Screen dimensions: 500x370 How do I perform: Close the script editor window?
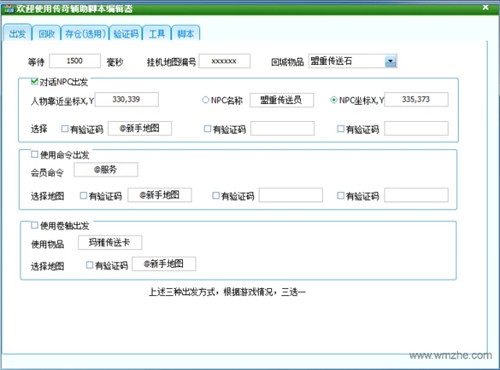click(485, 7)
